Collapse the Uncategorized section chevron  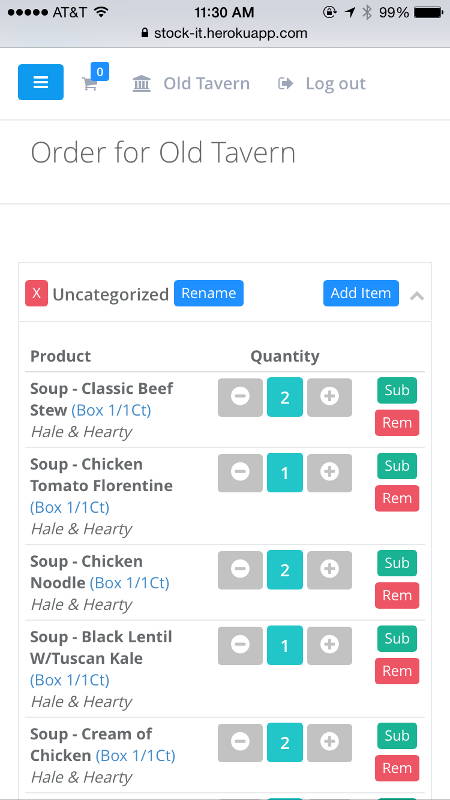(417, 295)
